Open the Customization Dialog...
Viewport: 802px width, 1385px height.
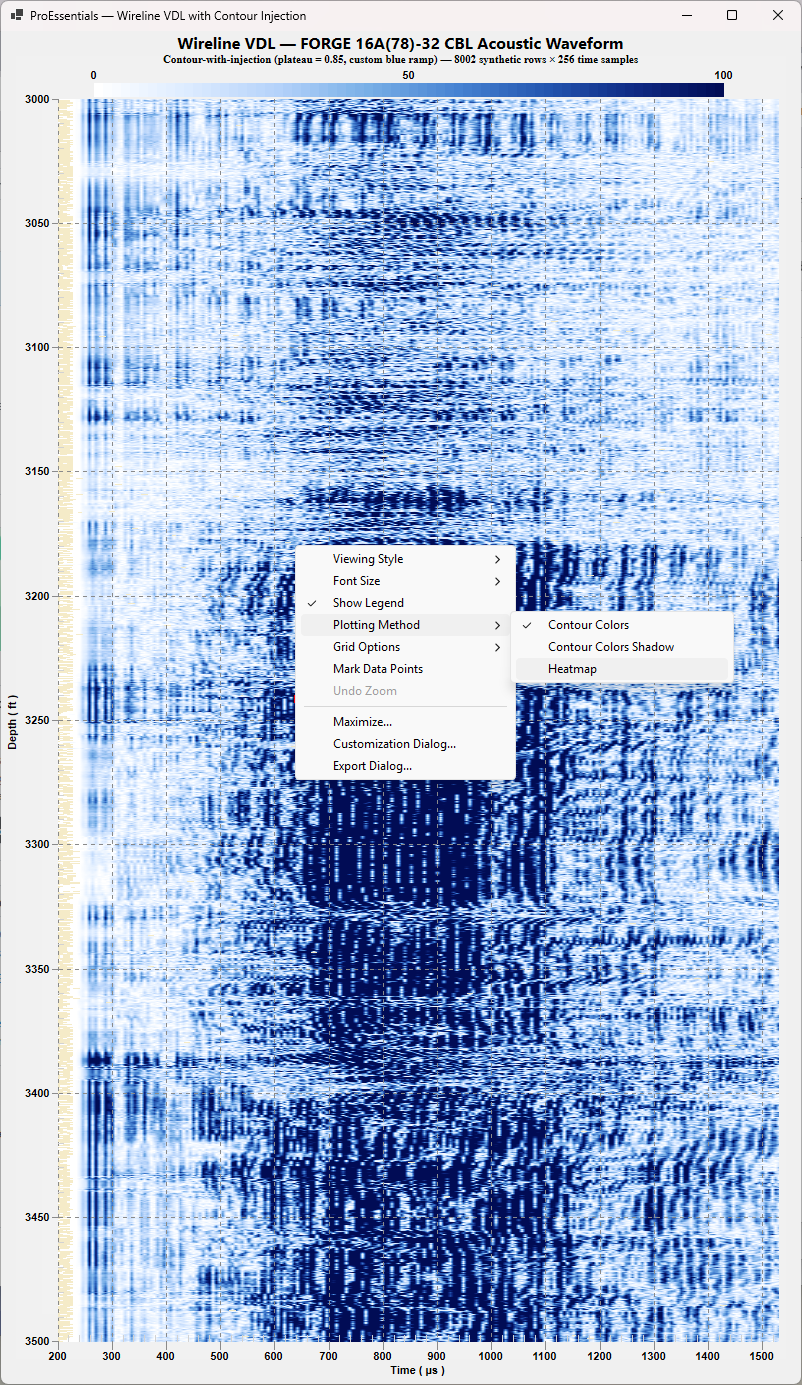(405, 744)
